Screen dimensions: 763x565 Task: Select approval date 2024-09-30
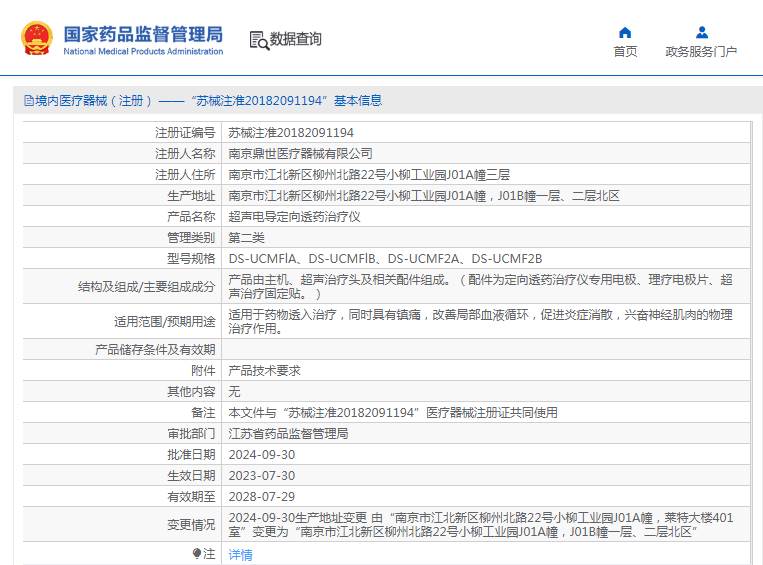pos(262,455)
